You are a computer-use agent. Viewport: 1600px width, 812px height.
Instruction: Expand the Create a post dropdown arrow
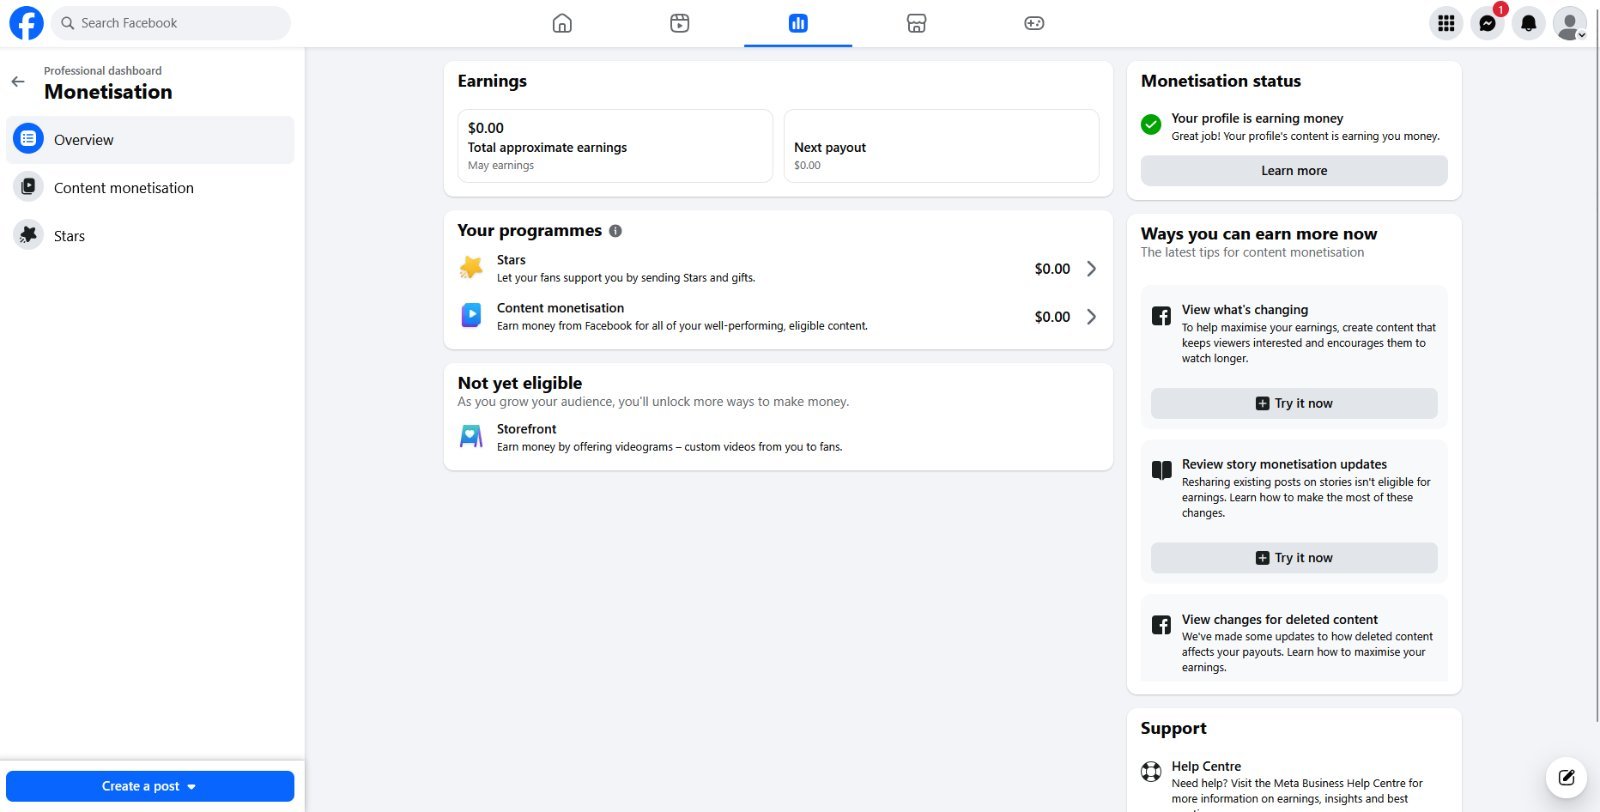[x=192, y=787]
